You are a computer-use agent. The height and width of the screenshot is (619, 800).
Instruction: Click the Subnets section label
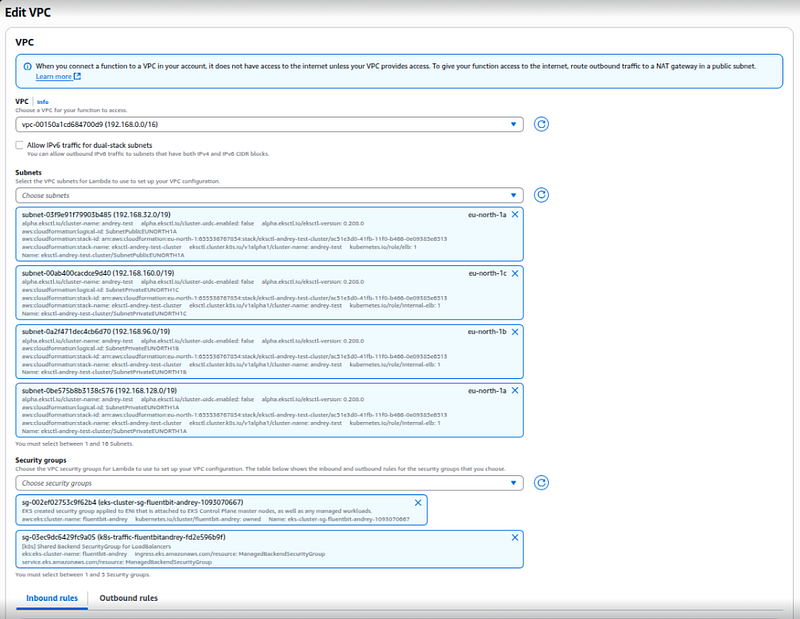(x=29, y=172)
